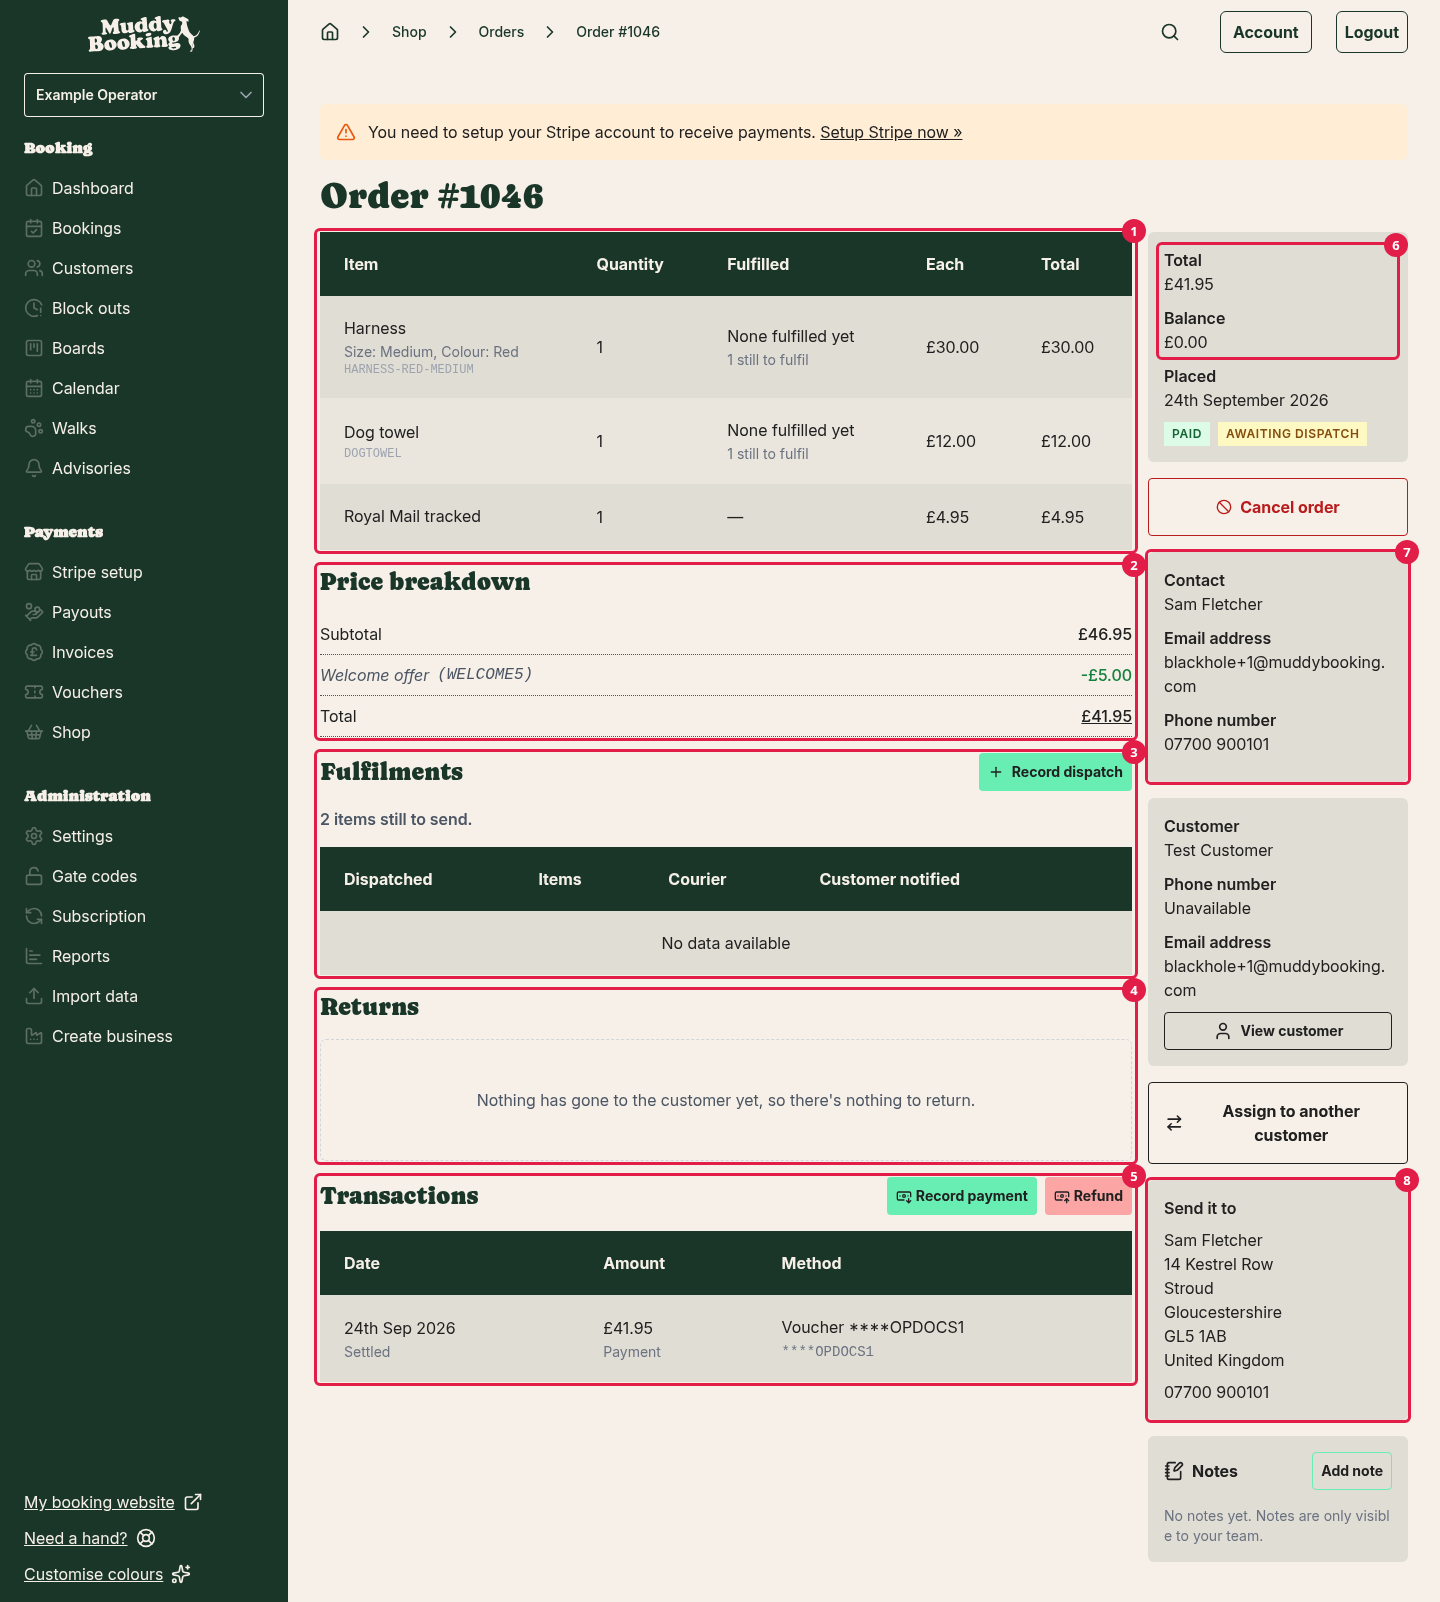
Task: Click the Record payment button
Action: 962,1196
